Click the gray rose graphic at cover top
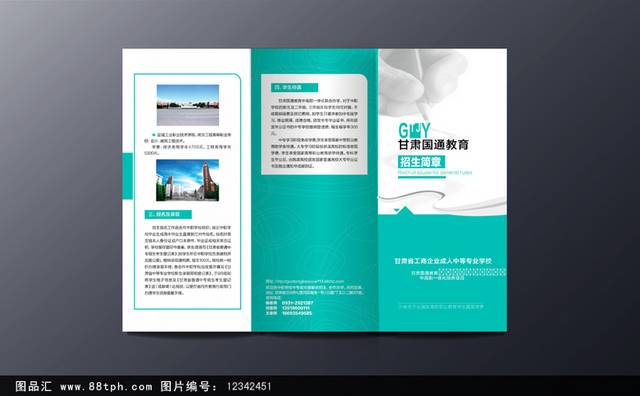Image resolution: width=640 pixels, height=396 pixels. (x=423, y=82)
